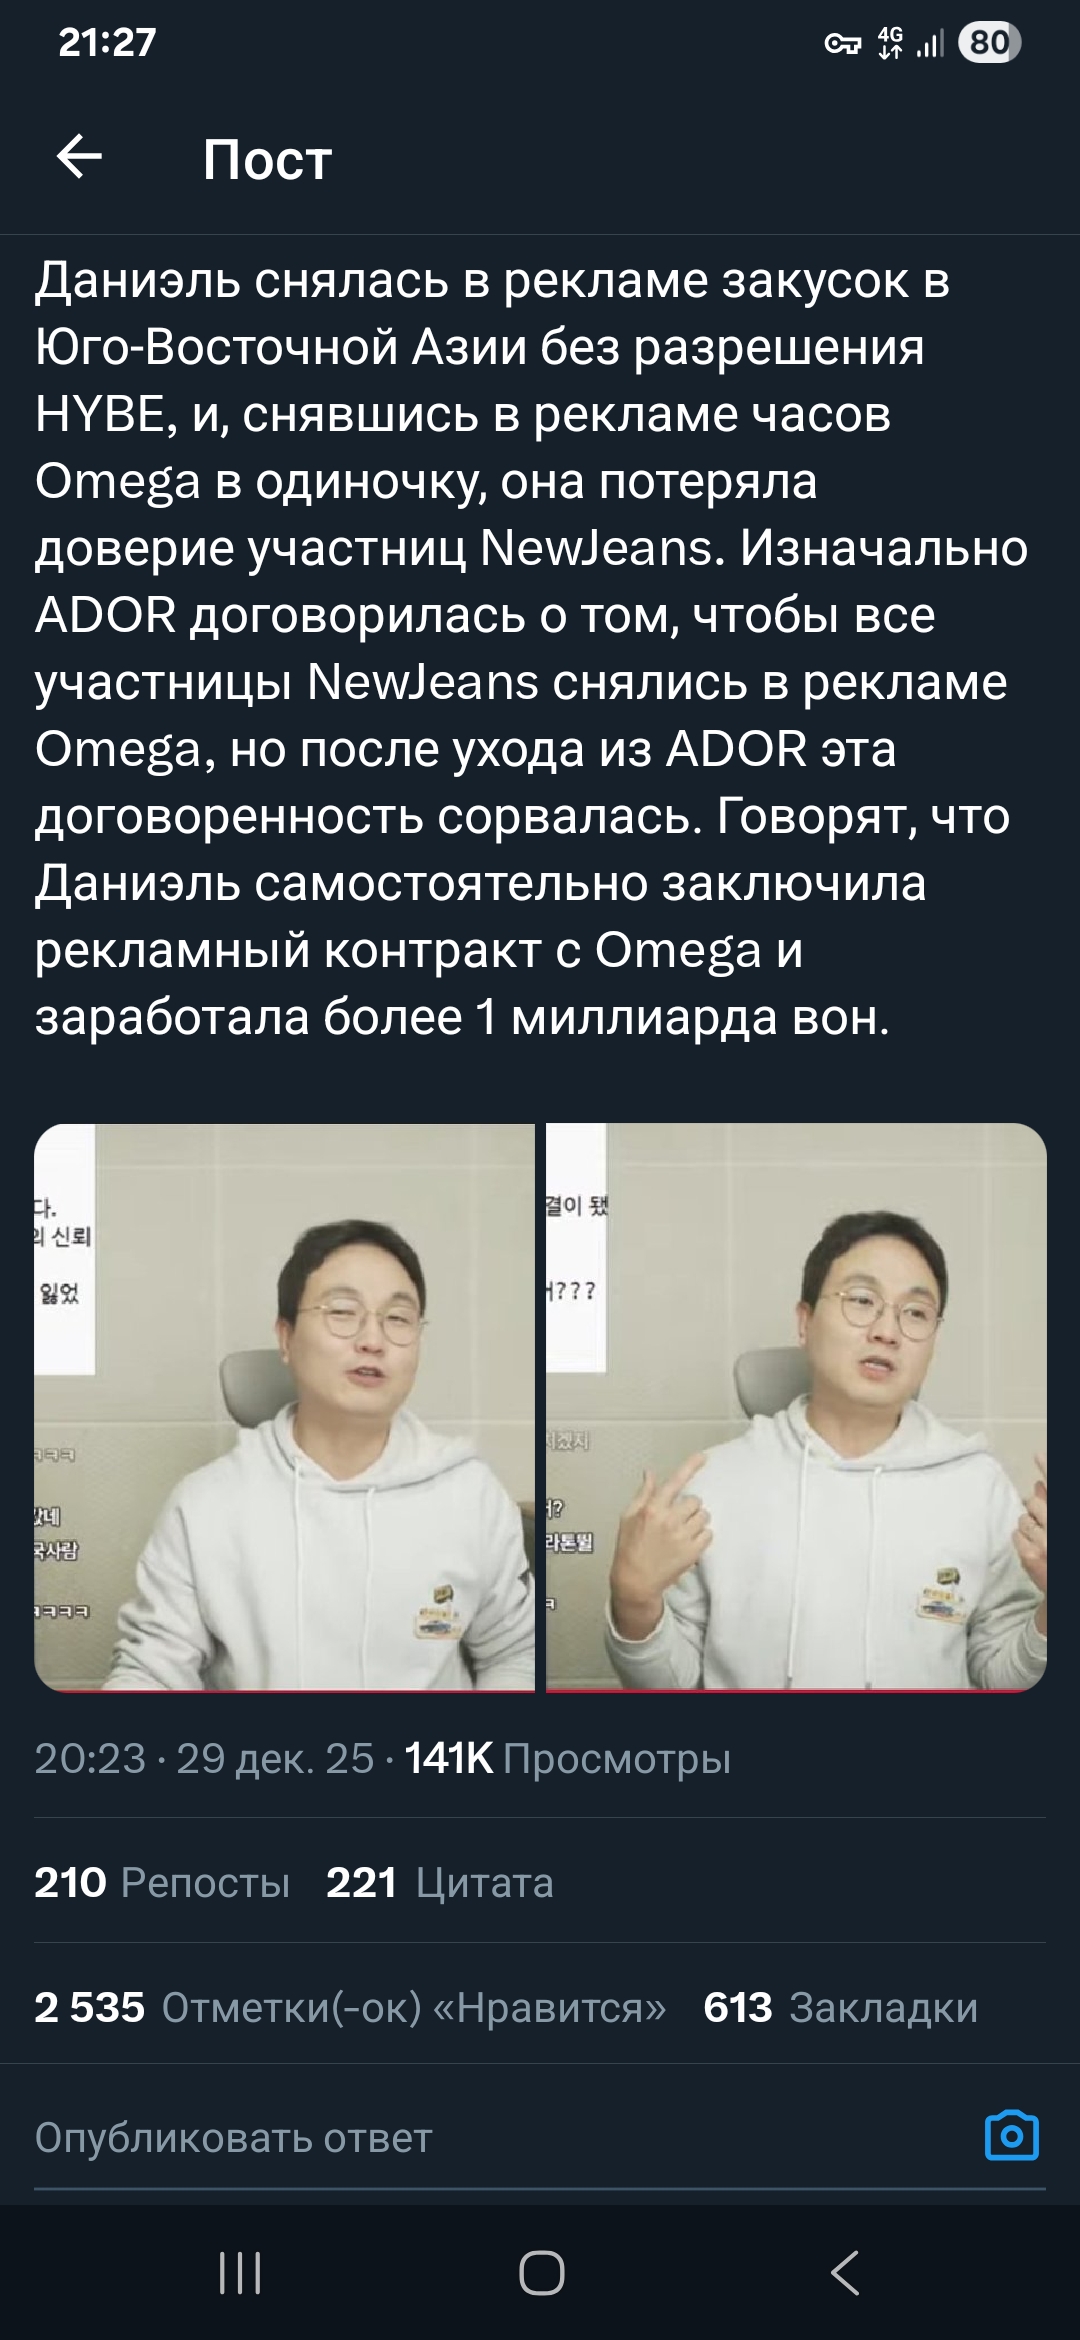Open the right attached image
The width and height of the screenshot is (1080, 2340).
coord(796,1407)
